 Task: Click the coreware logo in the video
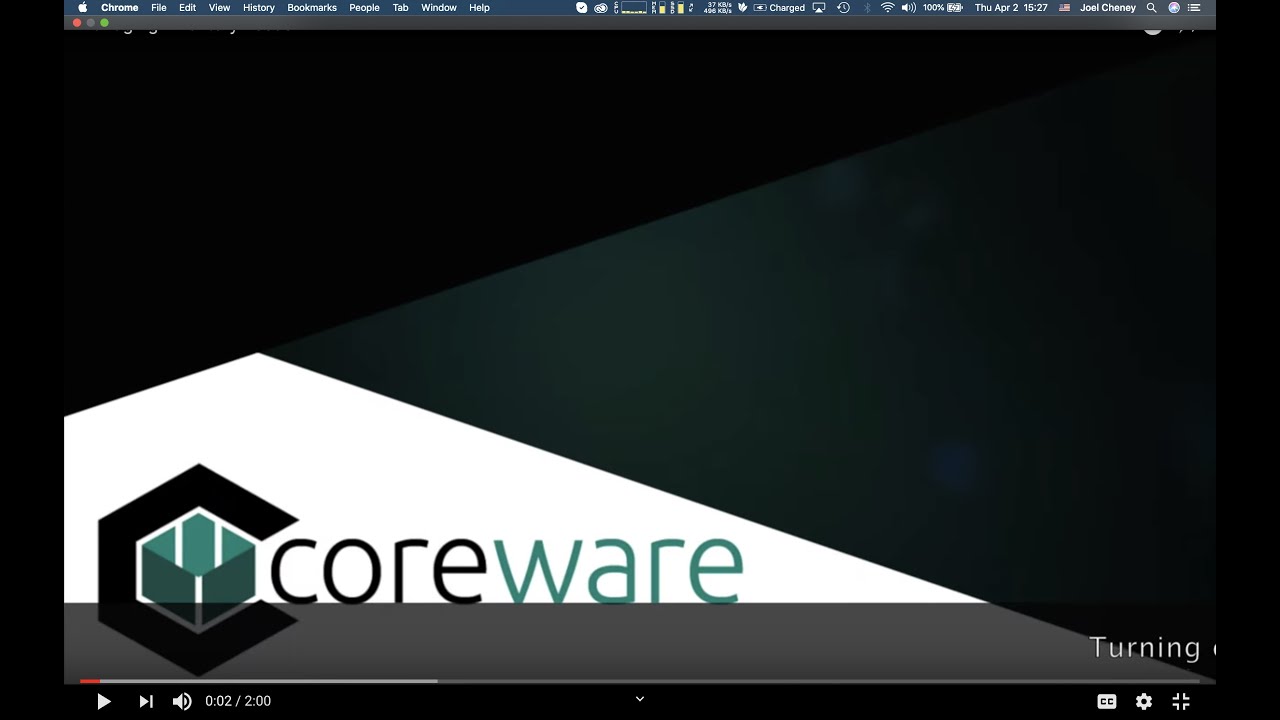[x=420, y=569]
